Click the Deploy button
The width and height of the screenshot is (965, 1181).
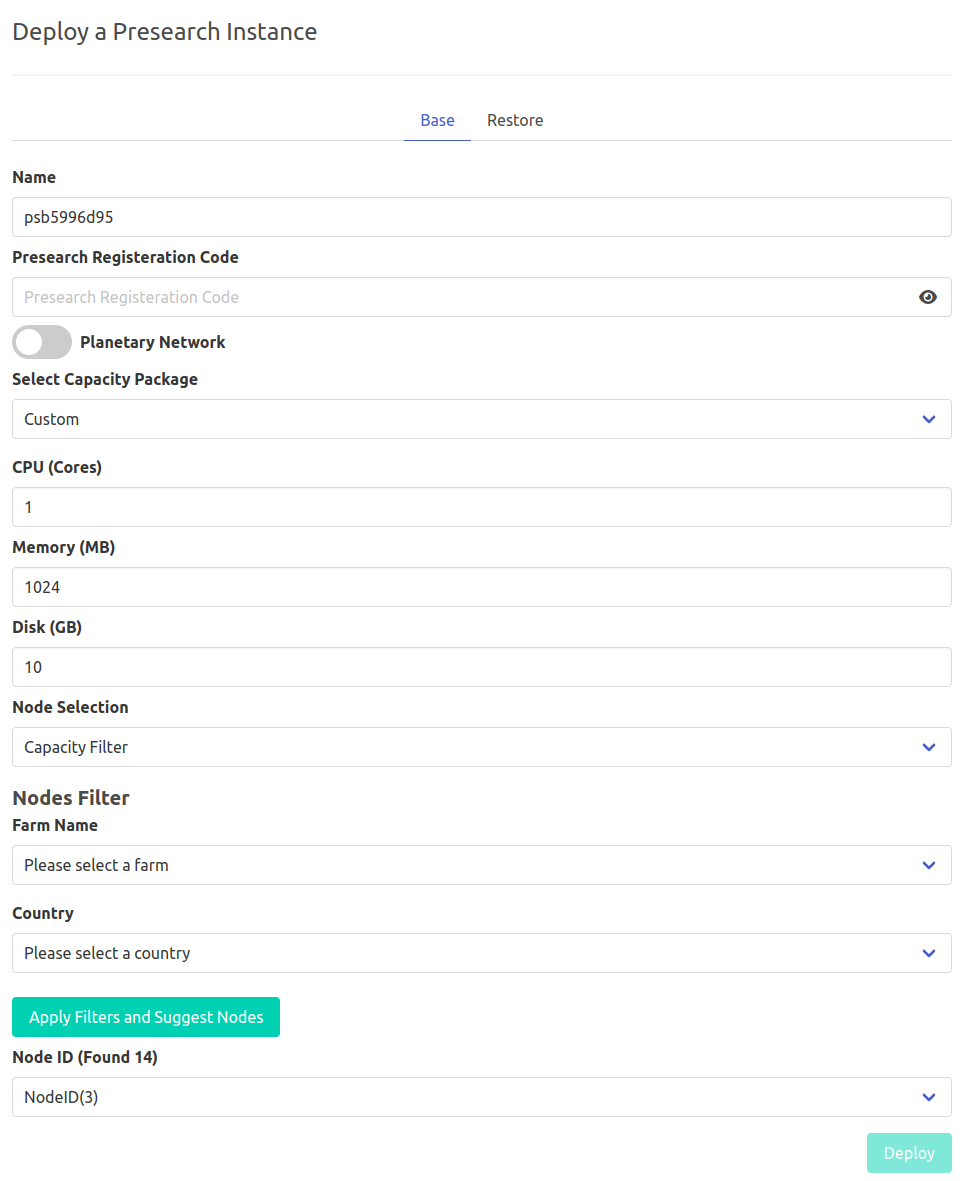pyautogui.click(x=909, y=1153)
